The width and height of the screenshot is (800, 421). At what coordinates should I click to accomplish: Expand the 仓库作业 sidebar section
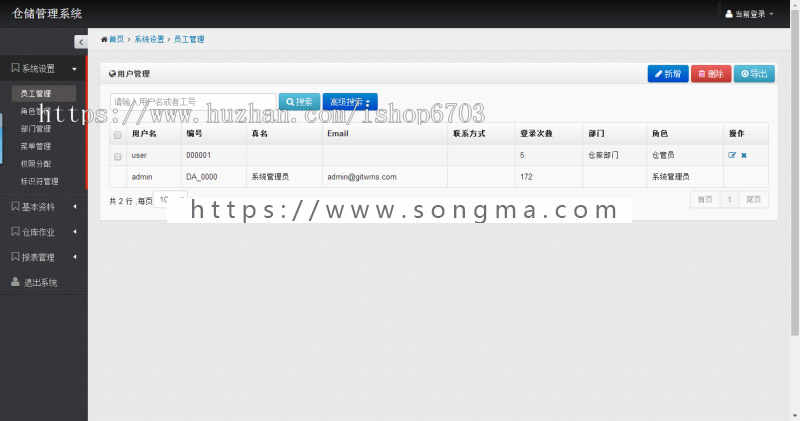[x=44, y=232]
